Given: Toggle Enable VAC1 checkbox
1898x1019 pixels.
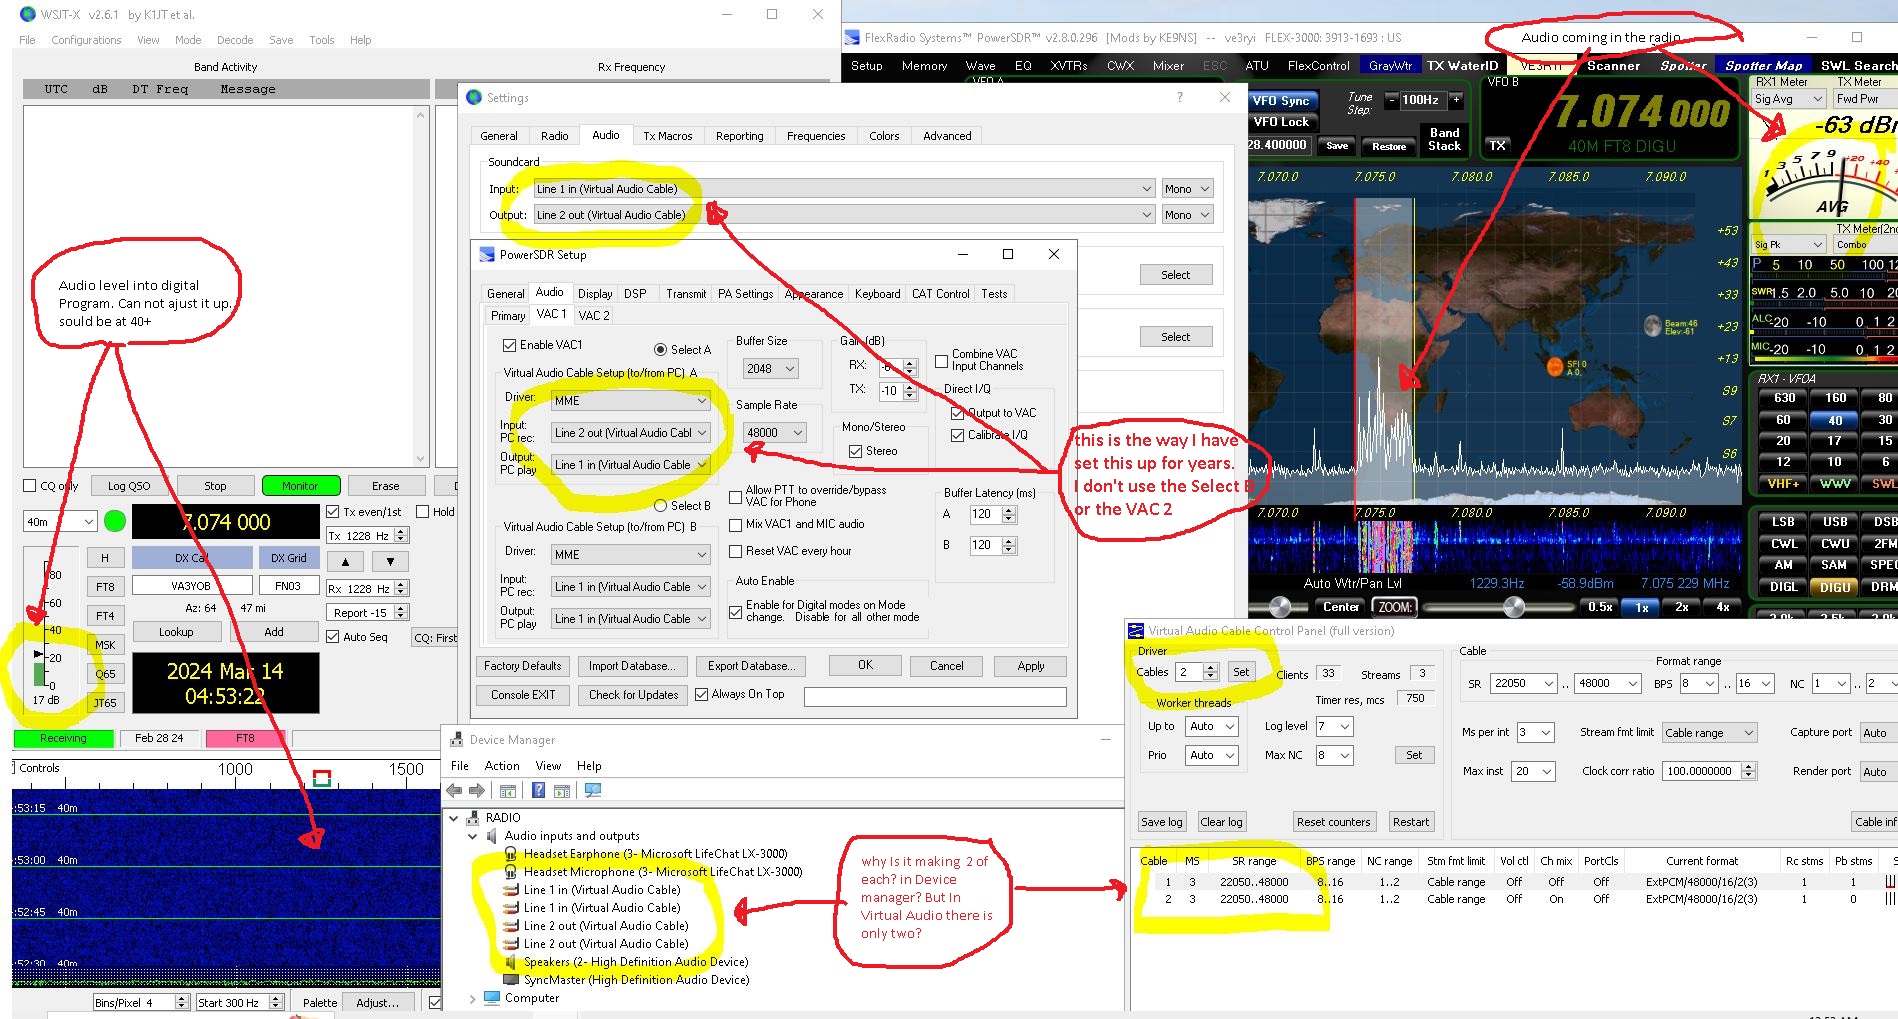Looking at the screenshot, I should click(x=509, y=345).
